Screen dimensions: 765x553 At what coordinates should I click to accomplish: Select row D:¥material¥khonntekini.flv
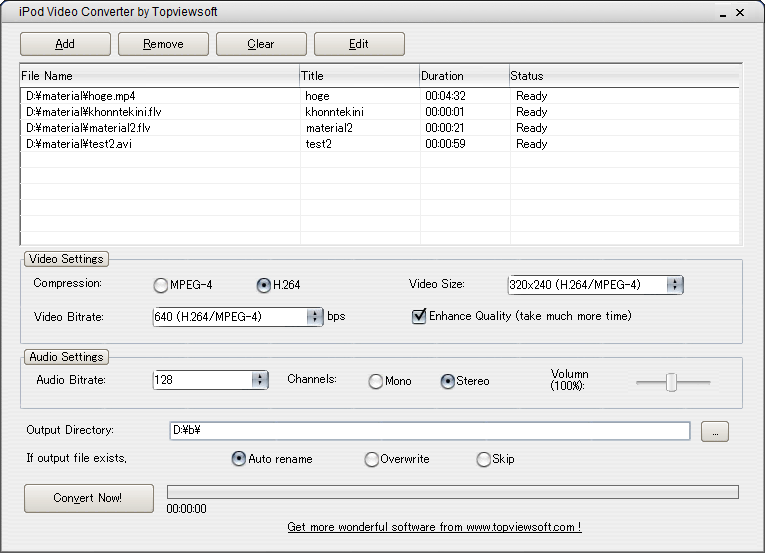pyautogui.click(x=380, y=112)
